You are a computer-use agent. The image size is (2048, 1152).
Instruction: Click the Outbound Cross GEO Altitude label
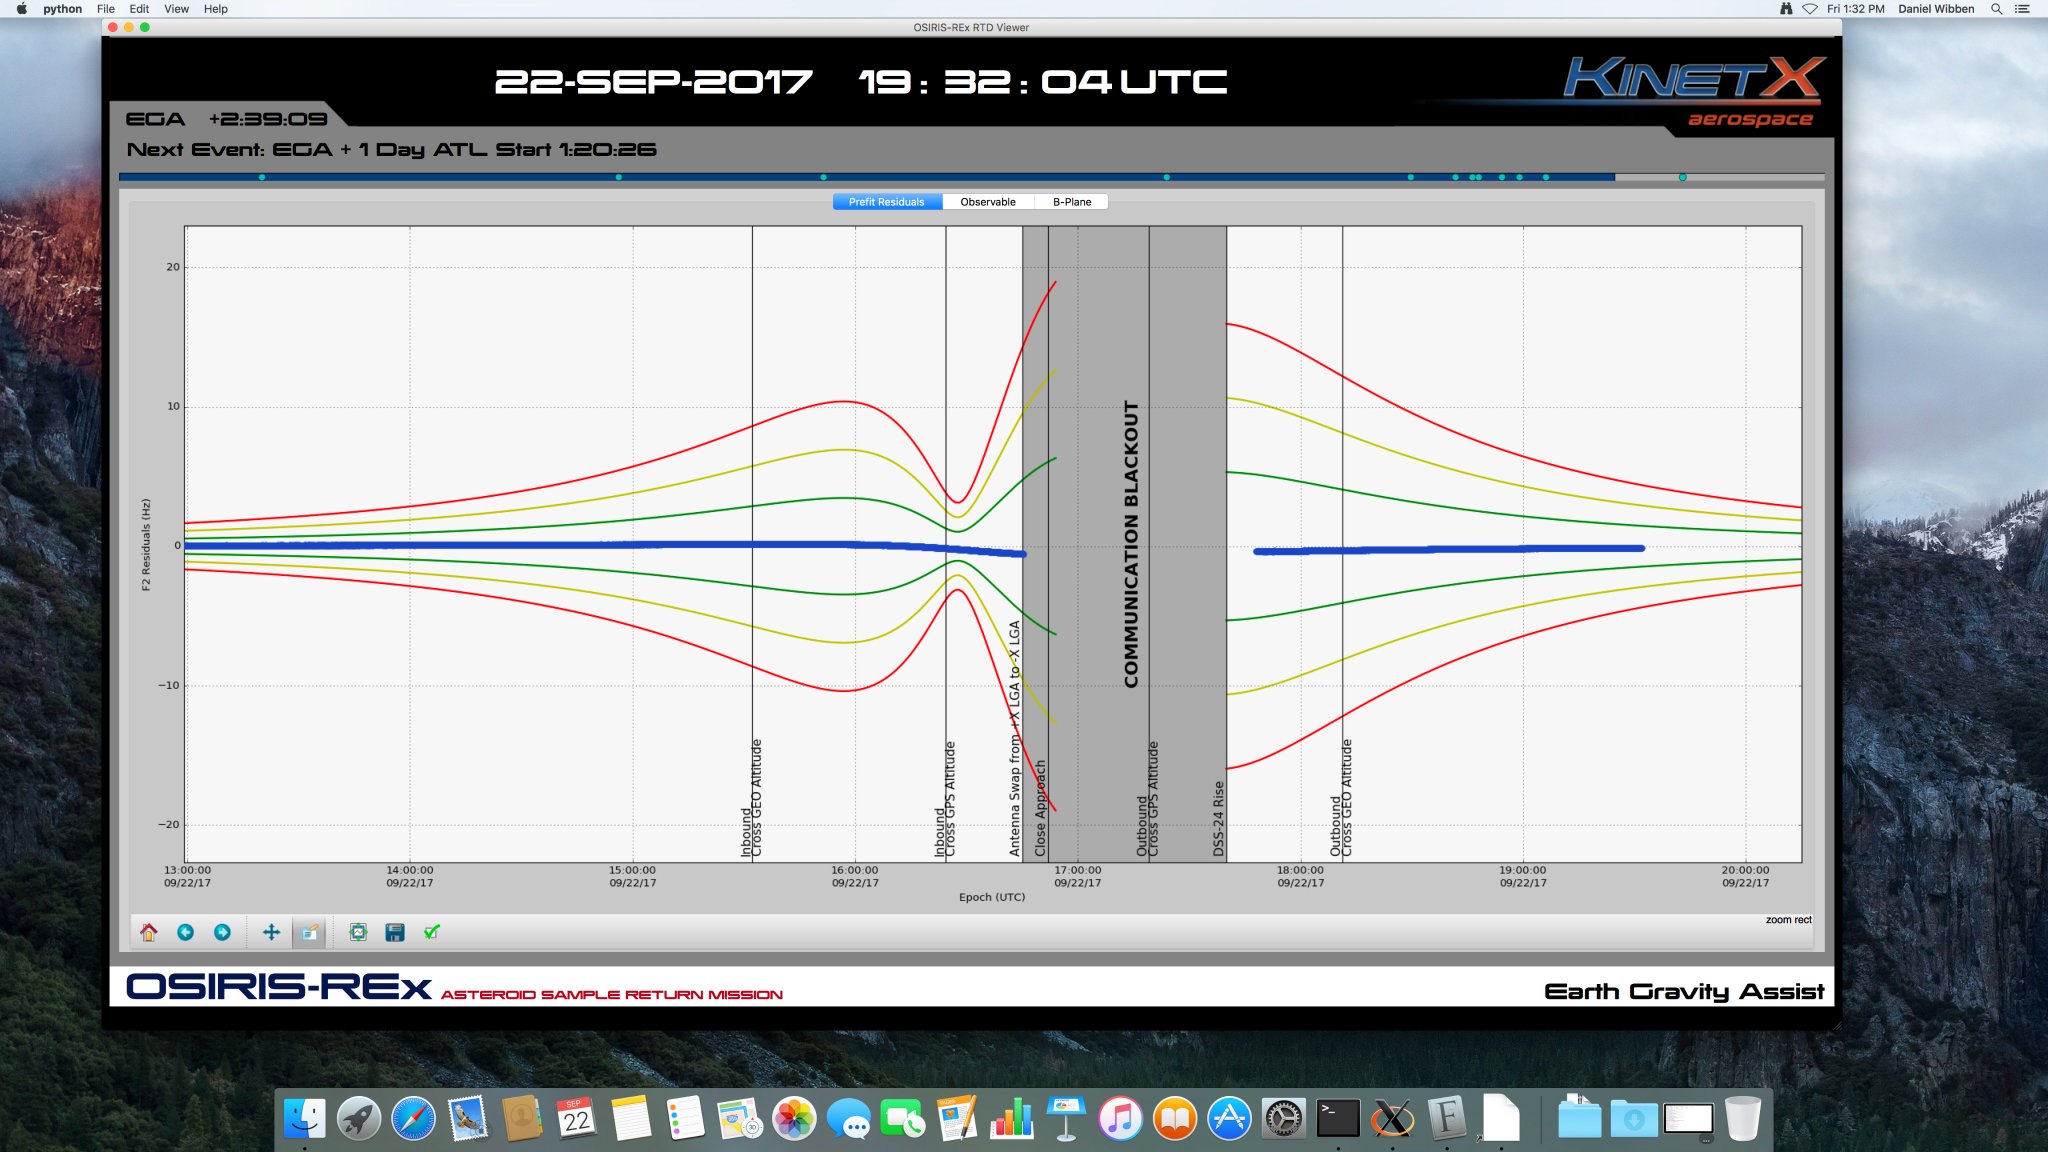coord(1340,798)
